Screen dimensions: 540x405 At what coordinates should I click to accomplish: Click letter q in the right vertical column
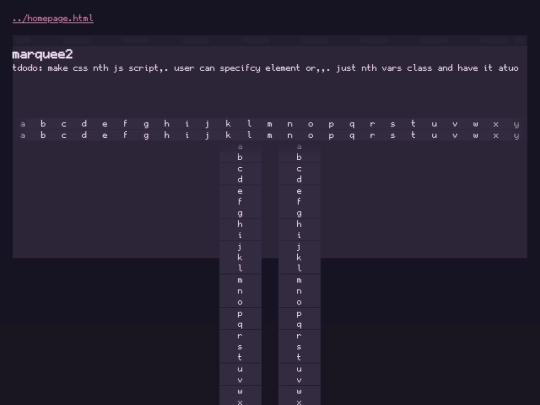pos(299,325)
